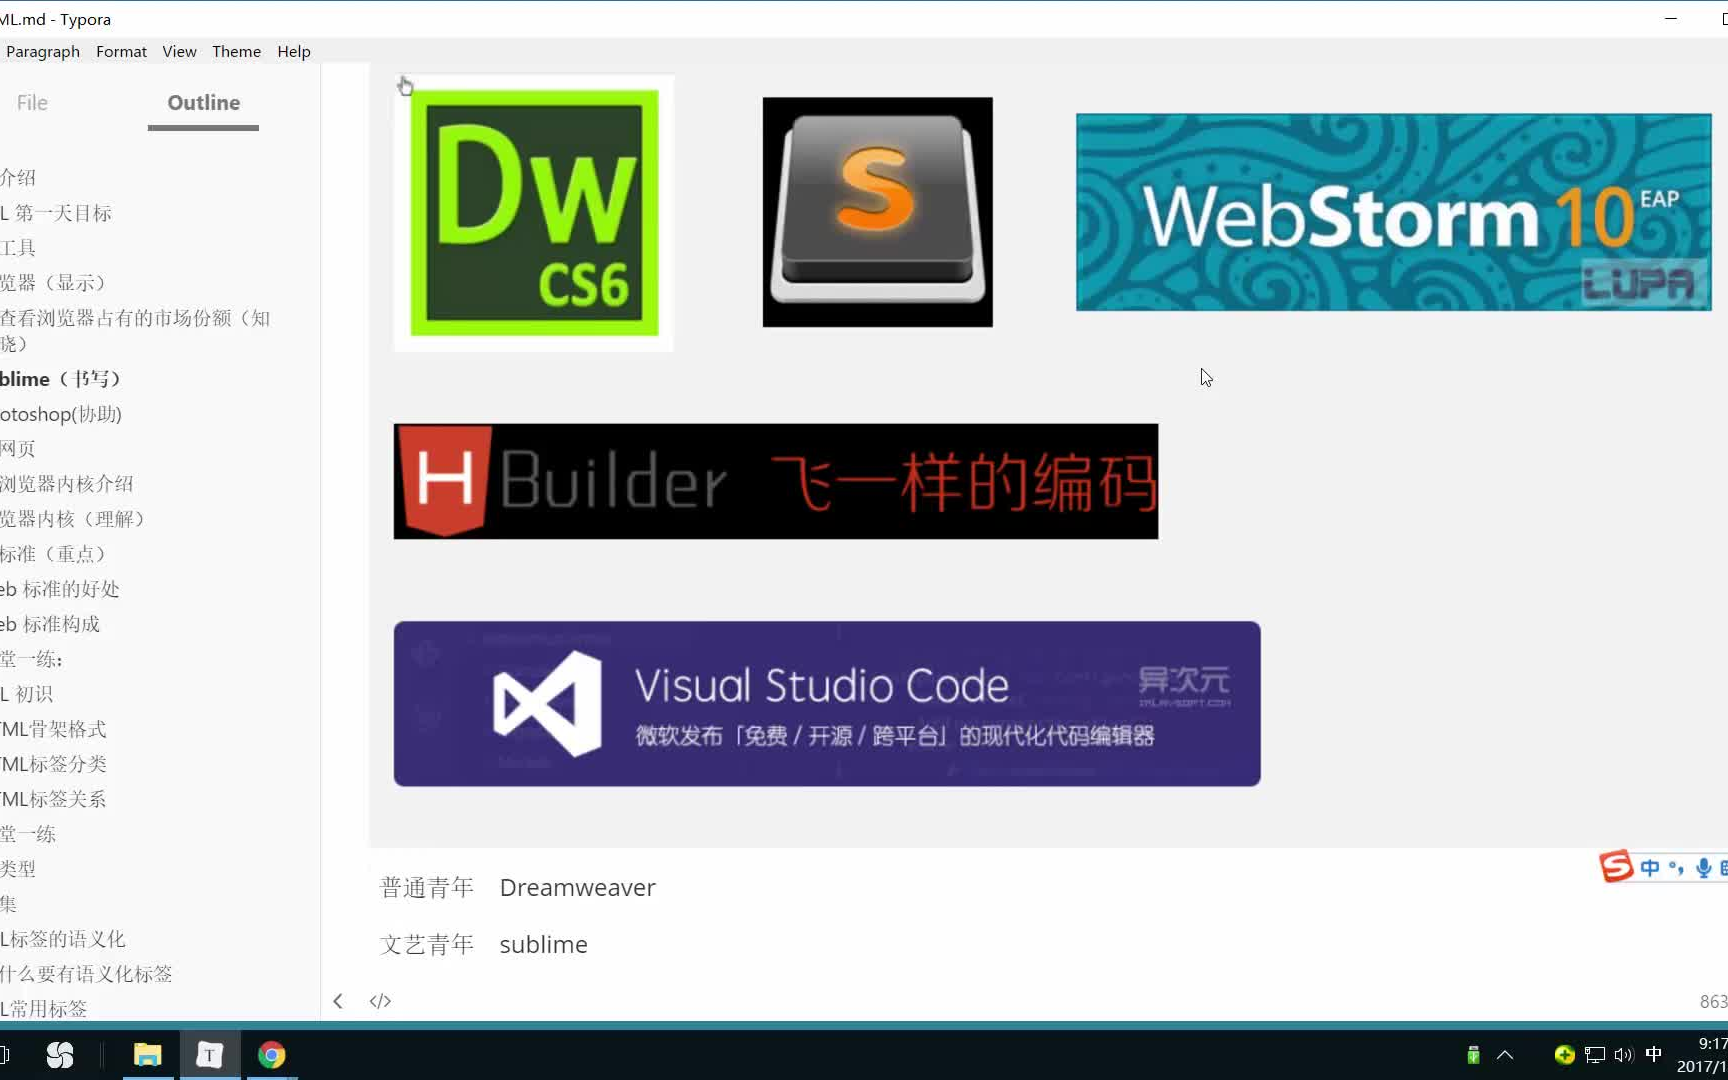Go to outline item 'eb 标准的好处'
The height and width of the screenshot is (1080, 1728).
tap(60, 589)
